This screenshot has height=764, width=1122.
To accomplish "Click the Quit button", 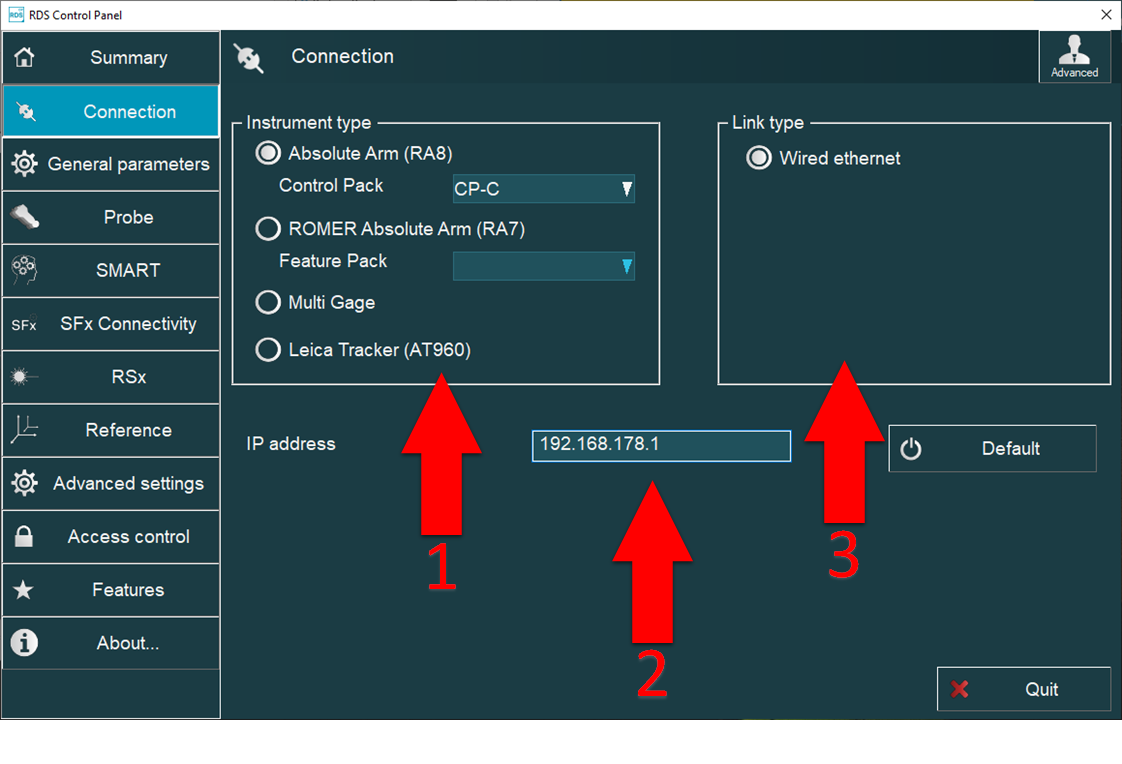I will pyautogui.click(x=1023, y=689).
